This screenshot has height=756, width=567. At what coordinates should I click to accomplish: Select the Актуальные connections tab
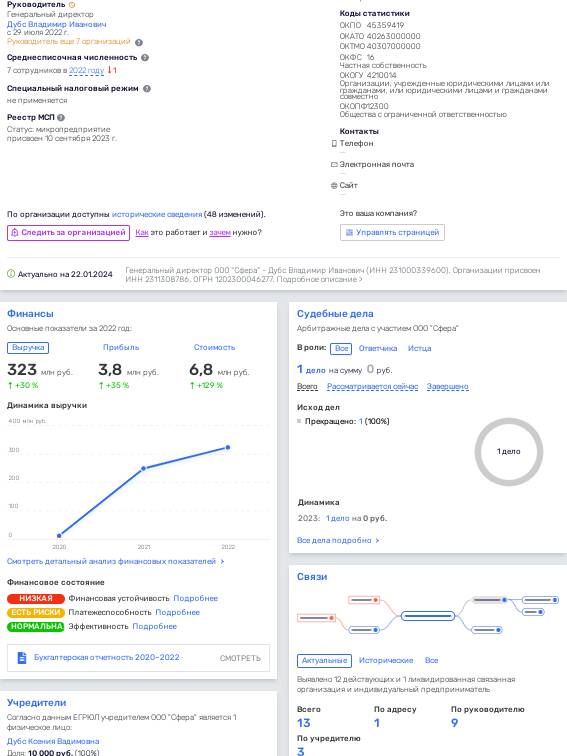[x=324, y=661]
